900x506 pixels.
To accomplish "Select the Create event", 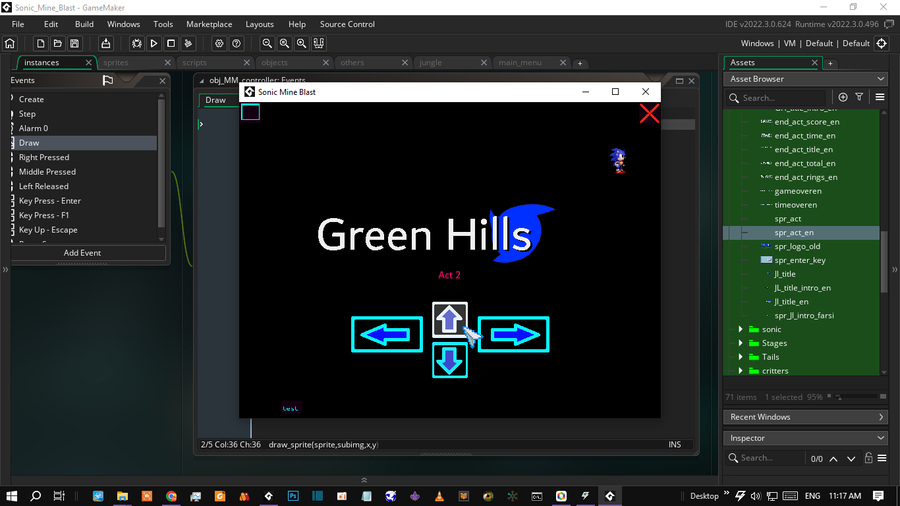I will point(31,99).
